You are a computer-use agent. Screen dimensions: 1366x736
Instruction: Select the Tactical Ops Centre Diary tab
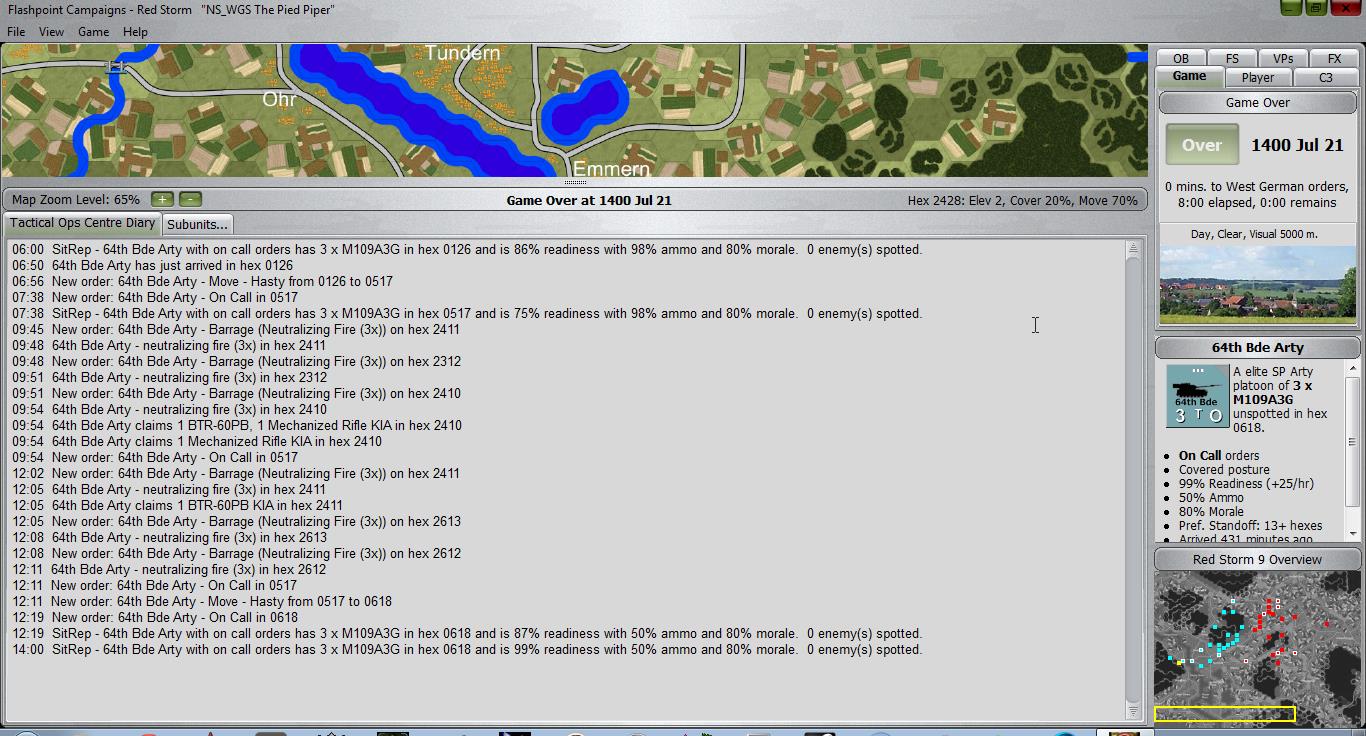coord(83,223)
